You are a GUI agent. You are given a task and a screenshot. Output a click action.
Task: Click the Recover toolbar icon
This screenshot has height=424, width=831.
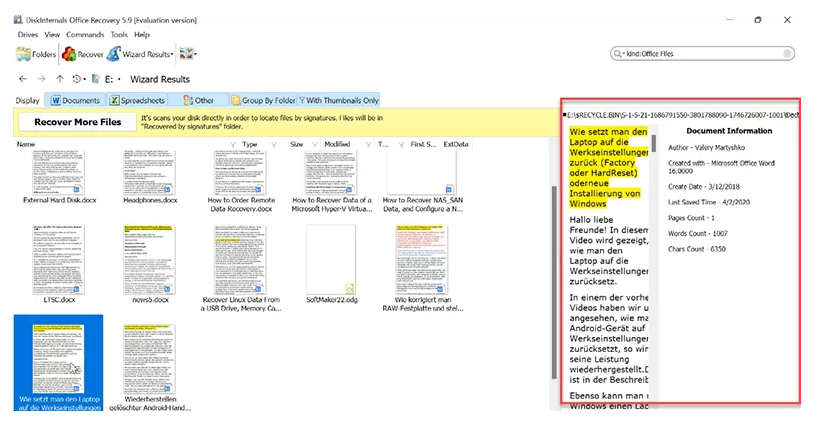pos(69,54)
